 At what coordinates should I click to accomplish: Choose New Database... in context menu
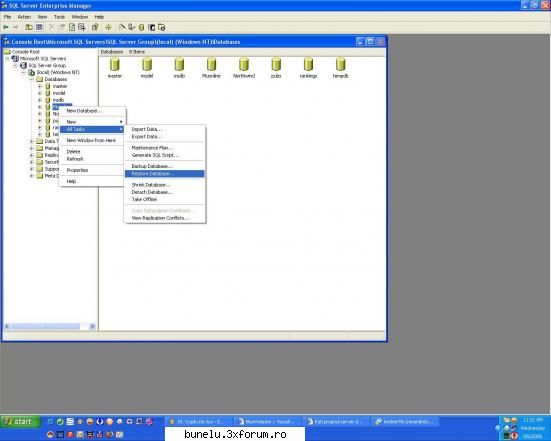pyautogui.click(x=92, y=111)
